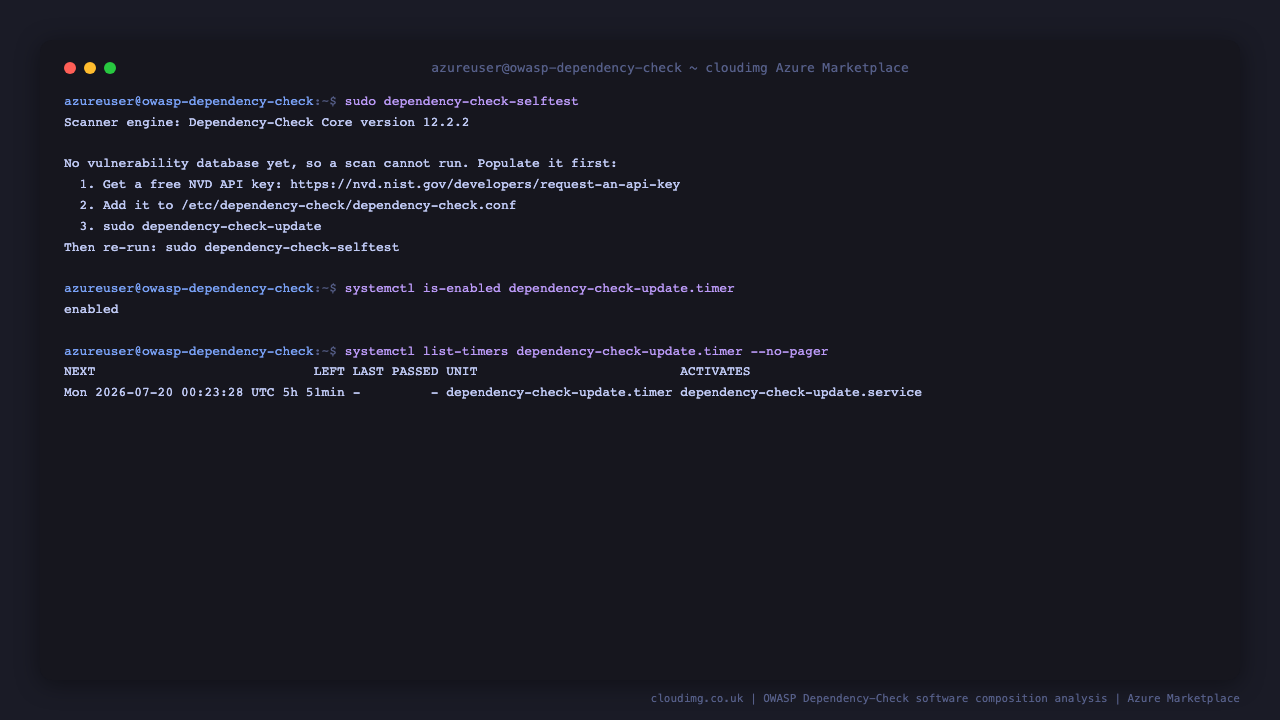
Task: Click the LEFT column header
Action: click(329, 372)
